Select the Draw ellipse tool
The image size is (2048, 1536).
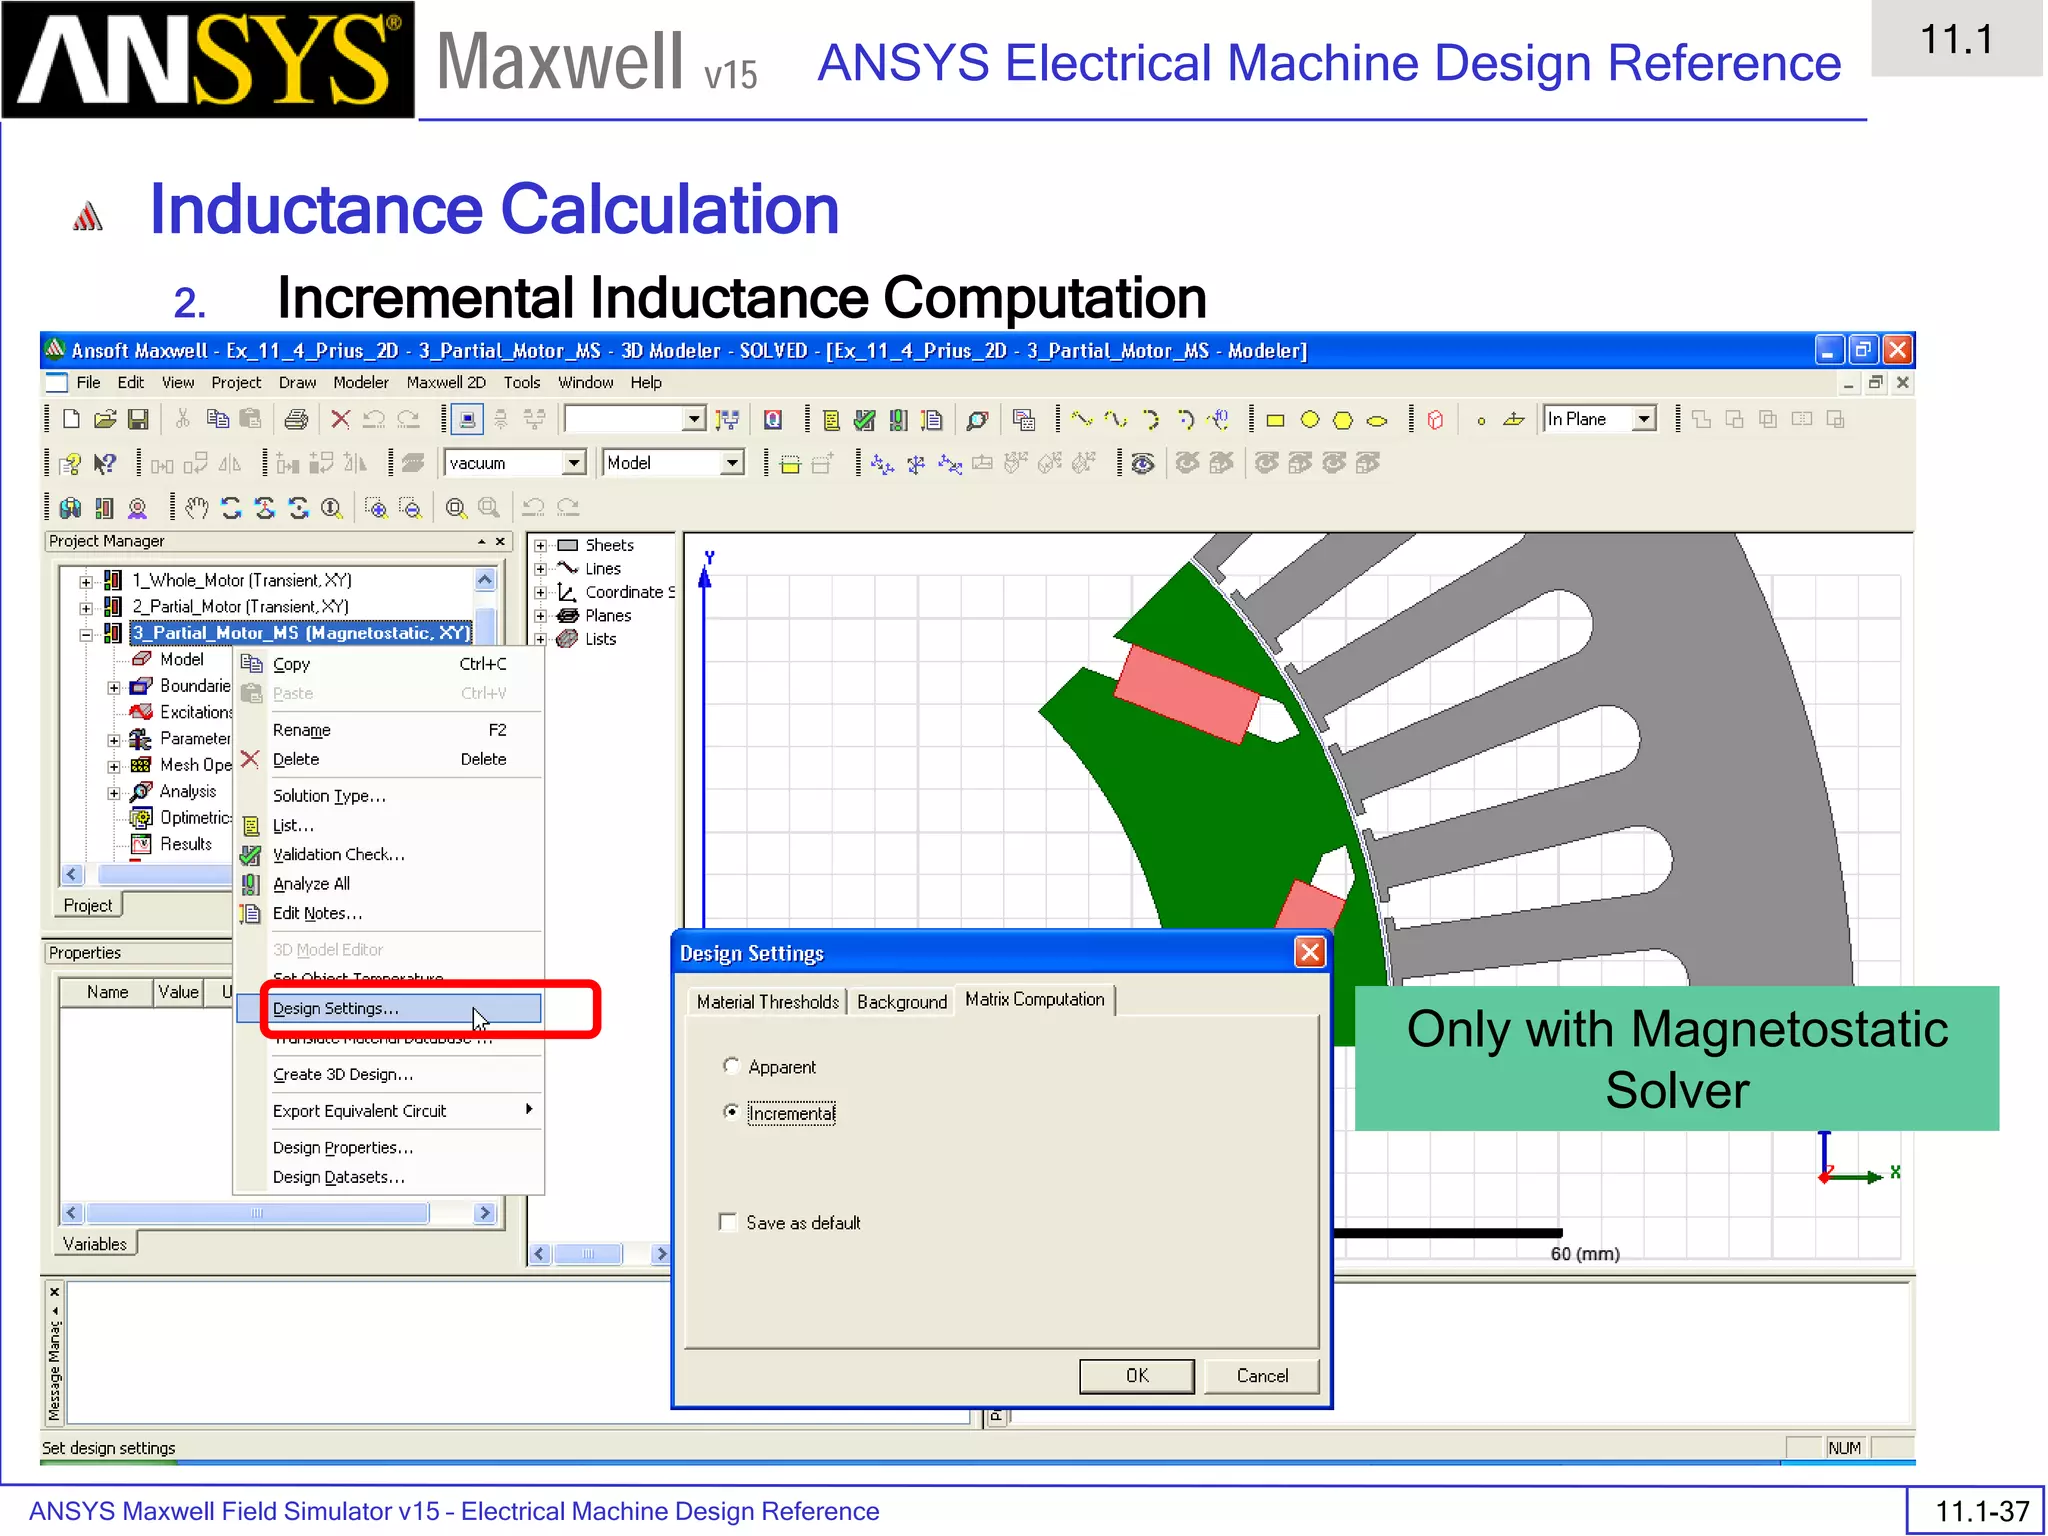[x=1377, y=420]
